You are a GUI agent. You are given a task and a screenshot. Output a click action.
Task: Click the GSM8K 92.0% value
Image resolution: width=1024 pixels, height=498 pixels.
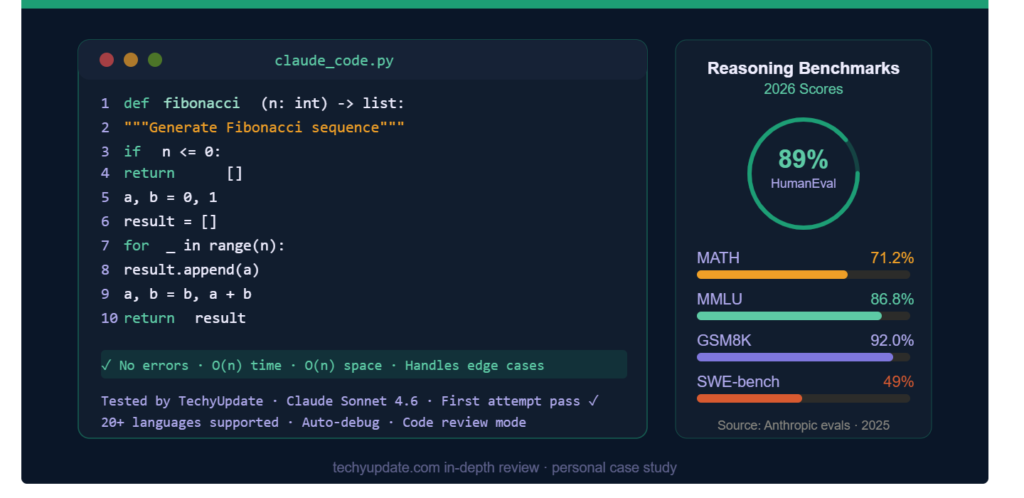pyautogui.click(x=891, y=340)
